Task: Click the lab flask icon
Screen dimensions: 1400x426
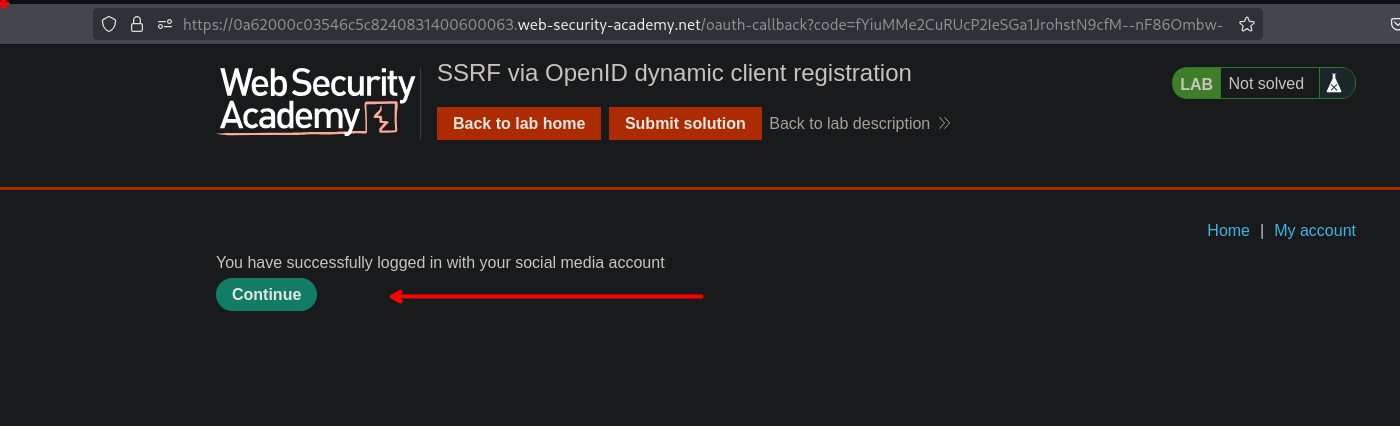Action: [x=1334, y=84]
